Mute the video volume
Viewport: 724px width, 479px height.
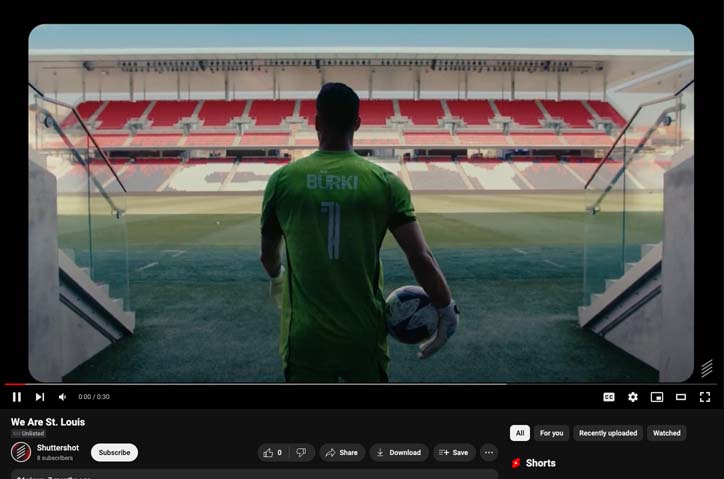pos(63,397)
